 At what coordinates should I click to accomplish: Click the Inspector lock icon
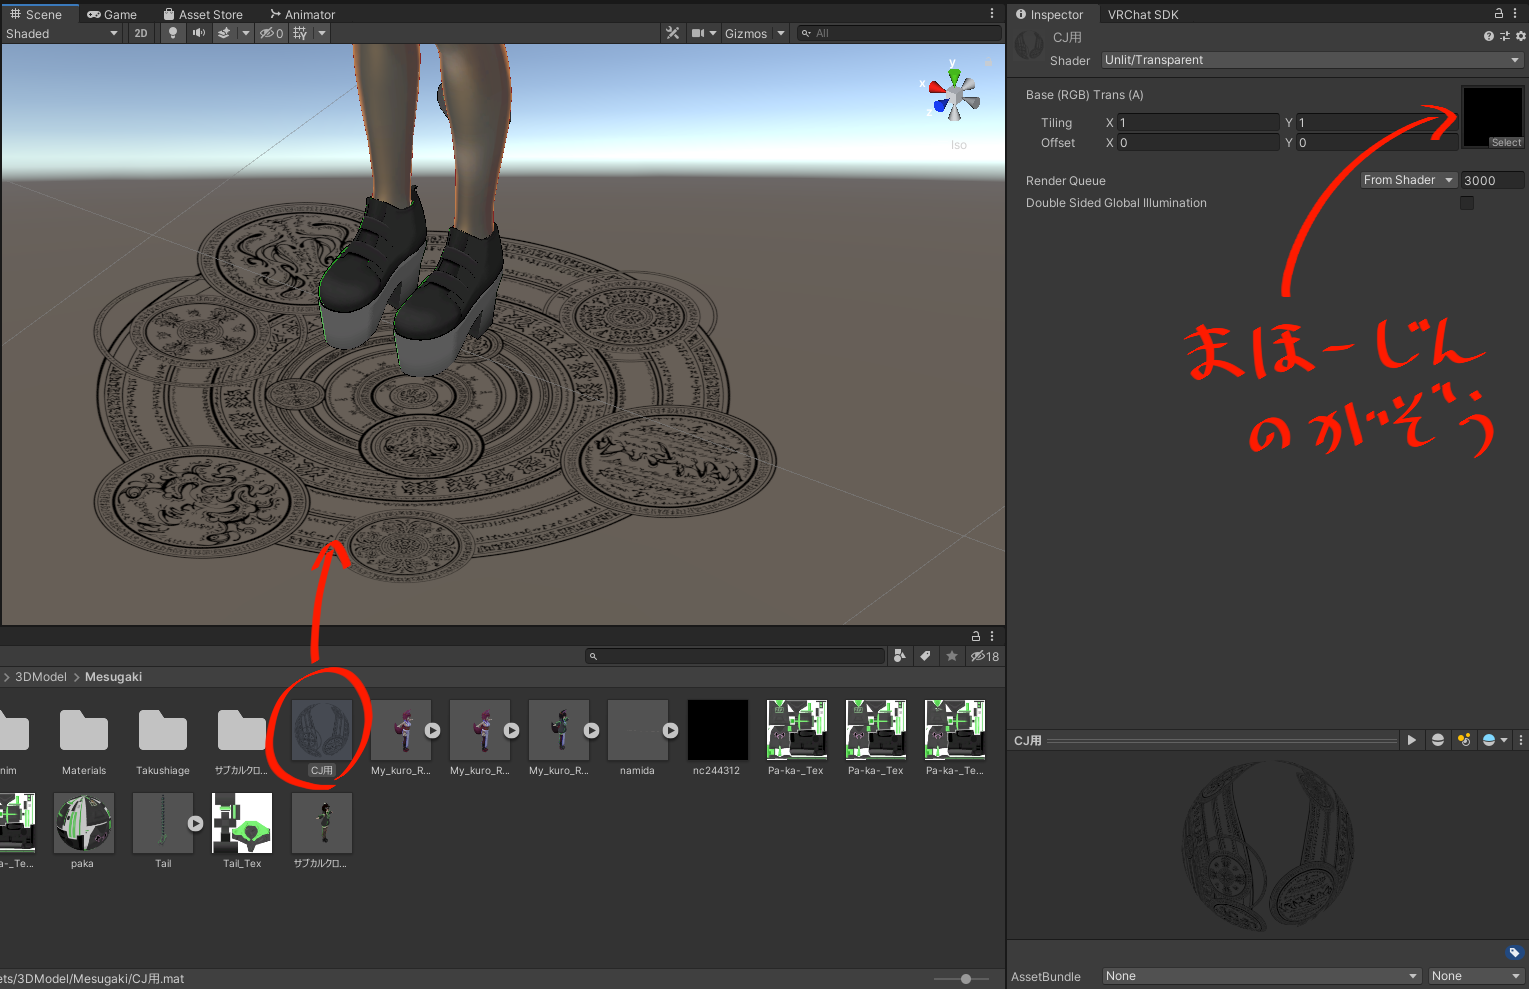pos(1498,14)
